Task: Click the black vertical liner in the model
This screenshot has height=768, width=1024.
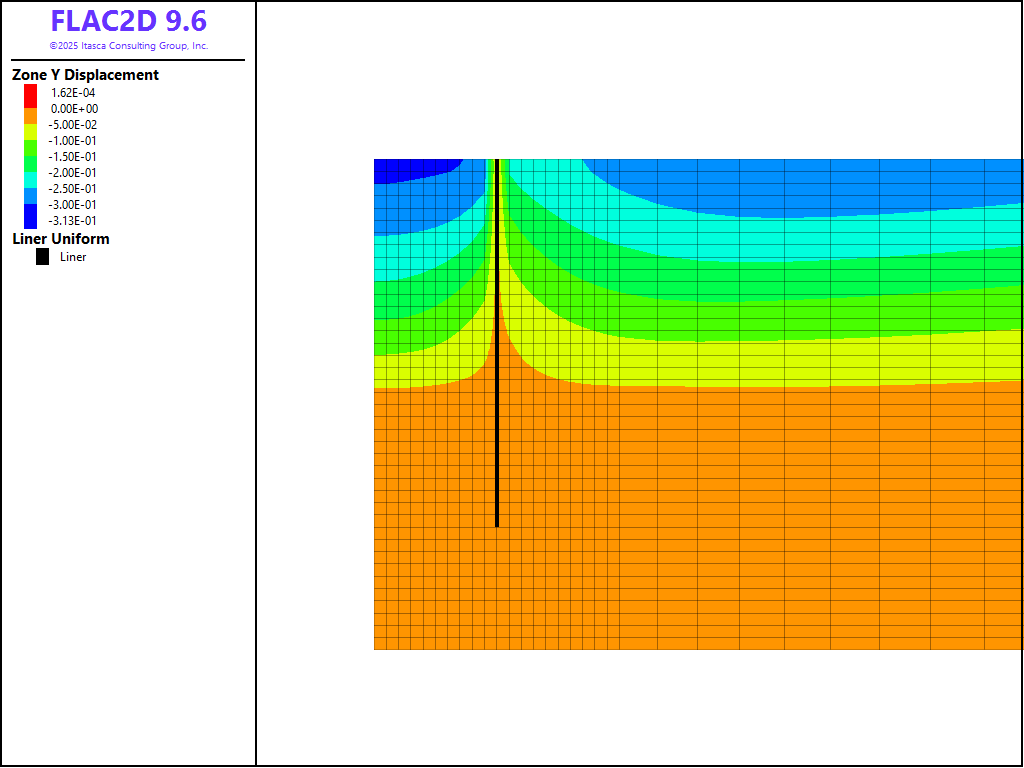Action: pyautogui.click(x=497, y=400)
